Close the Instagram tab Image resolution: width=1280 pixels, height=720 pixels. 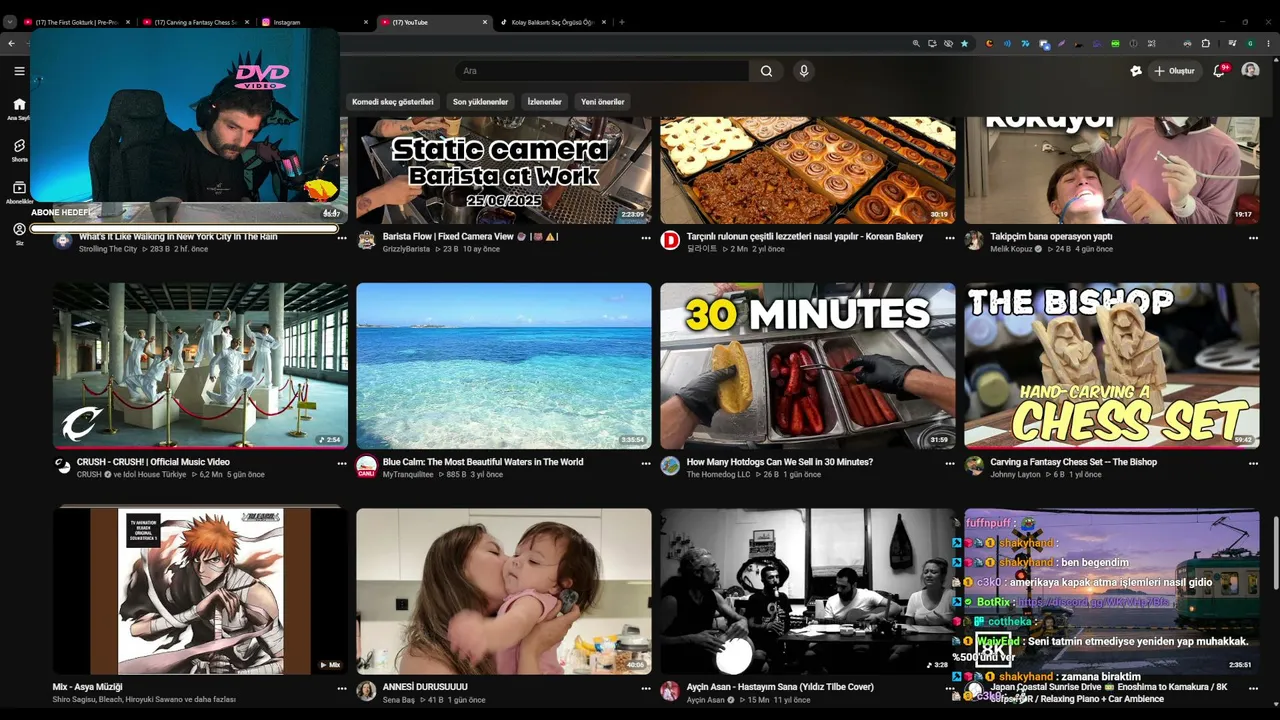[x=366, y=22]
